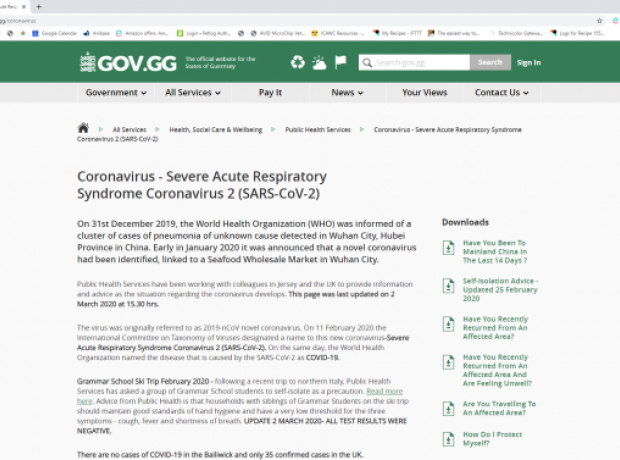Click the Search button
Image resolution: width=620 pixels, height=460 pixels.
pos(490,62)
